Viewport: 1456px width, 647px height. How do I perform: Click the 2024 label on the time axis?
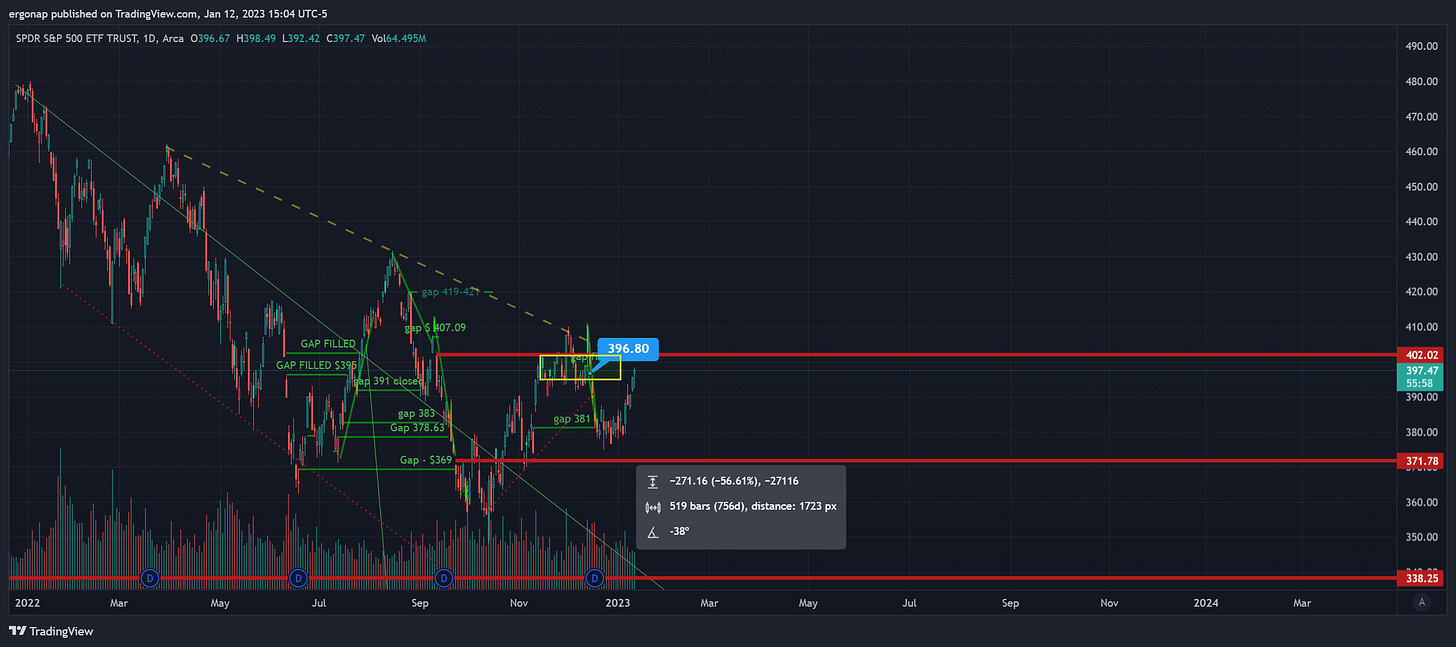pos(1206,603)
